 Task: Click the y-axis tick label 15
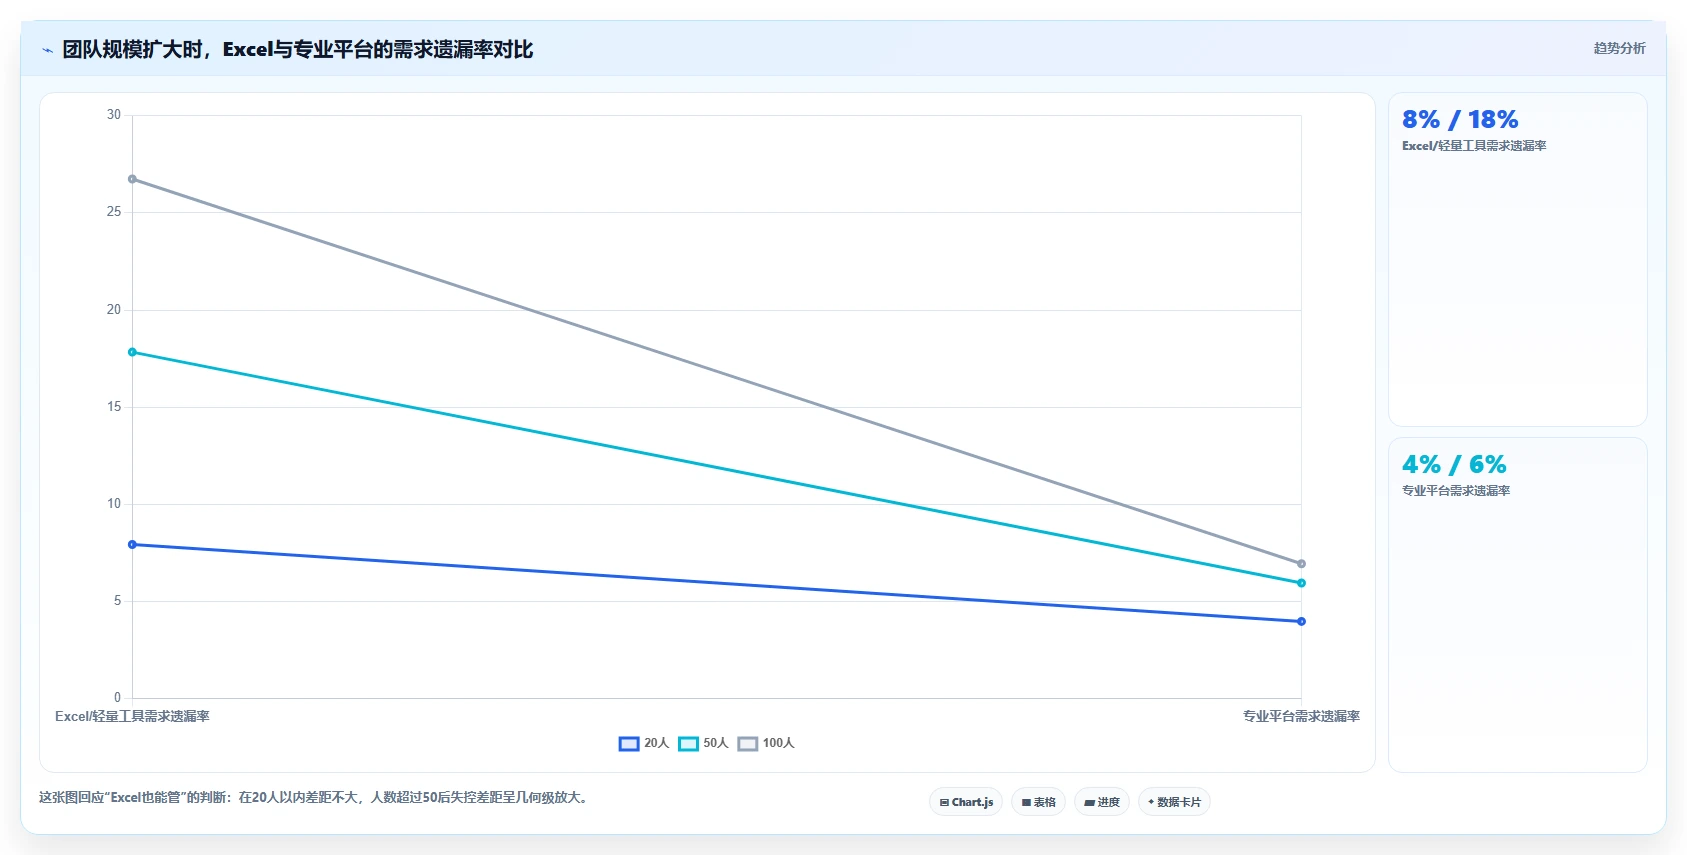pyautogui.click(x=114, y=407)
